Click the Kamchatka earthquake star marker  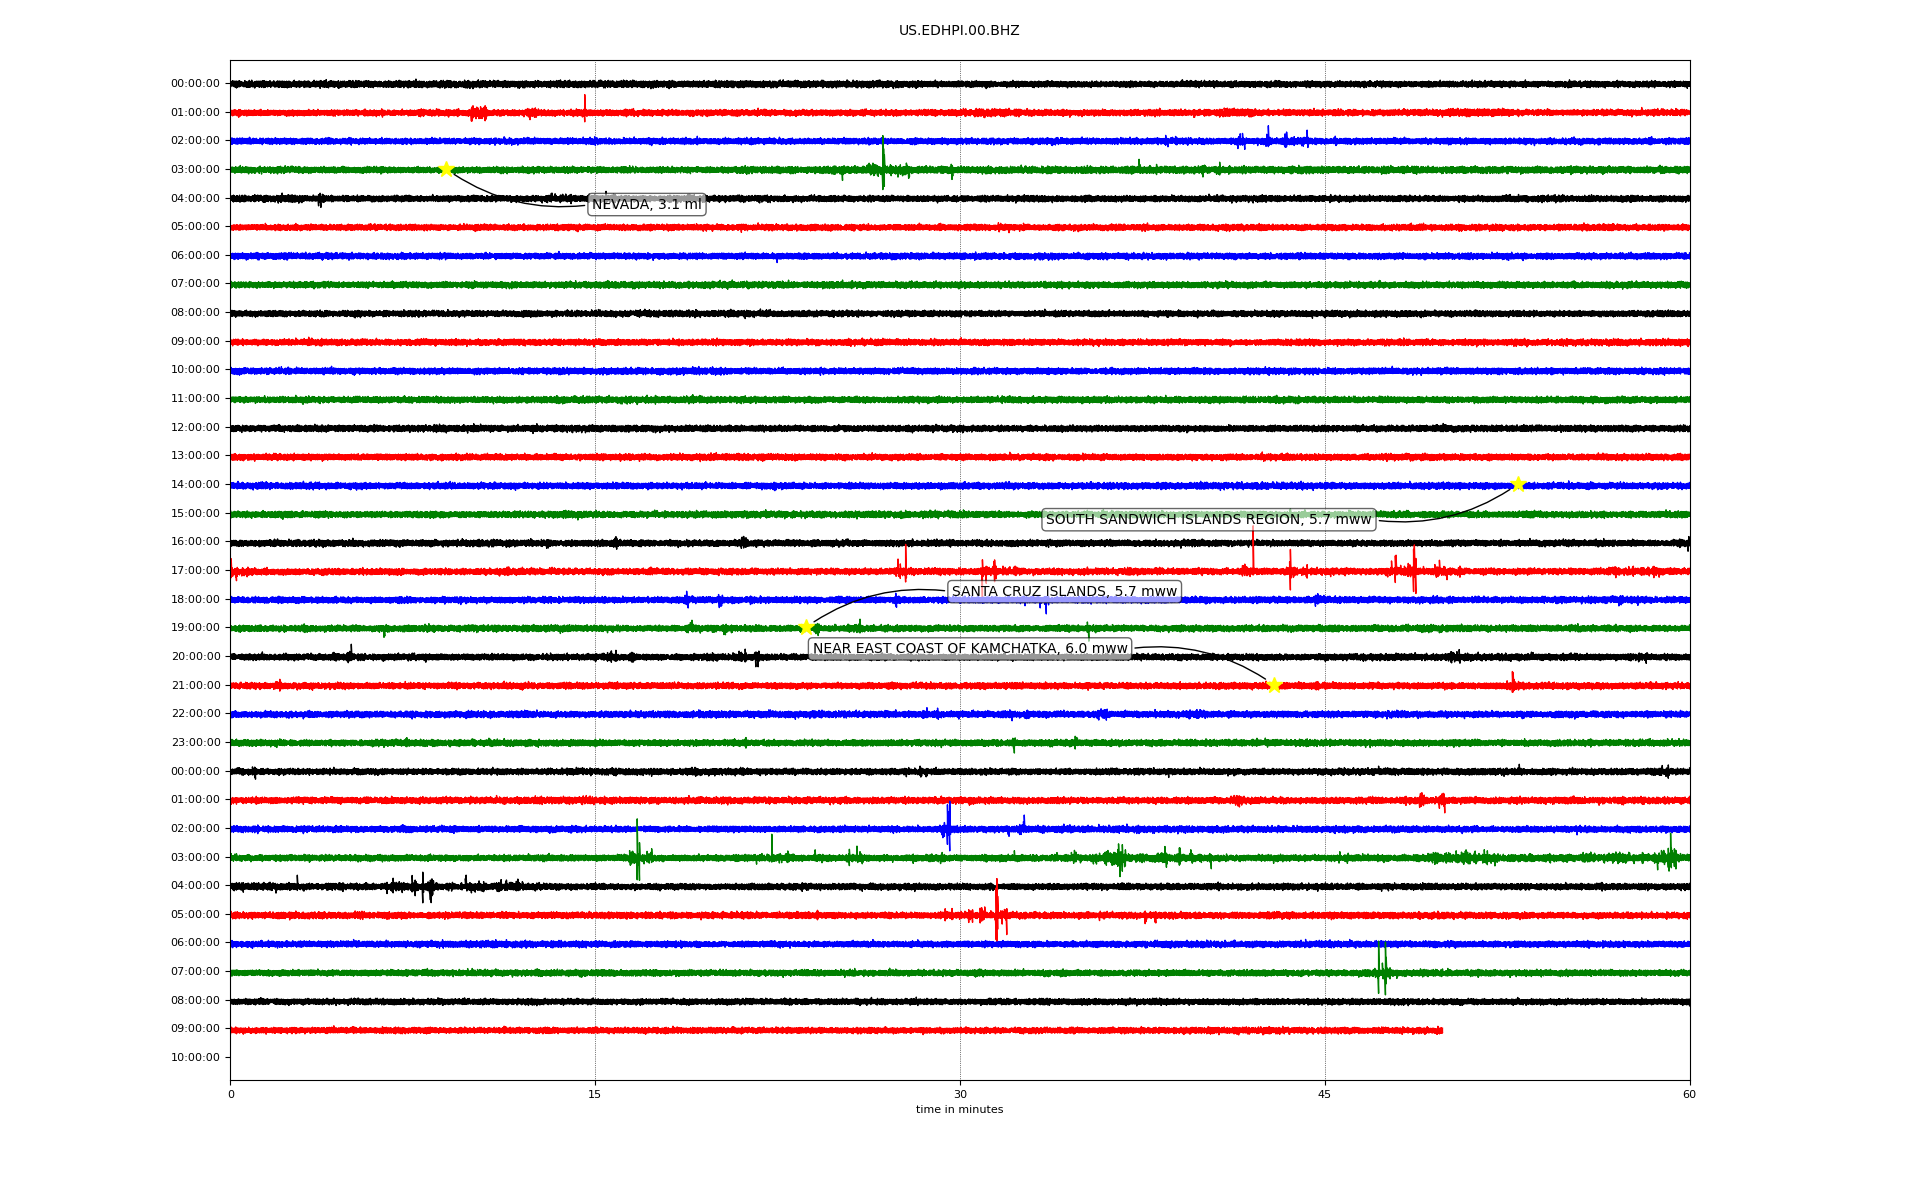1274,685
